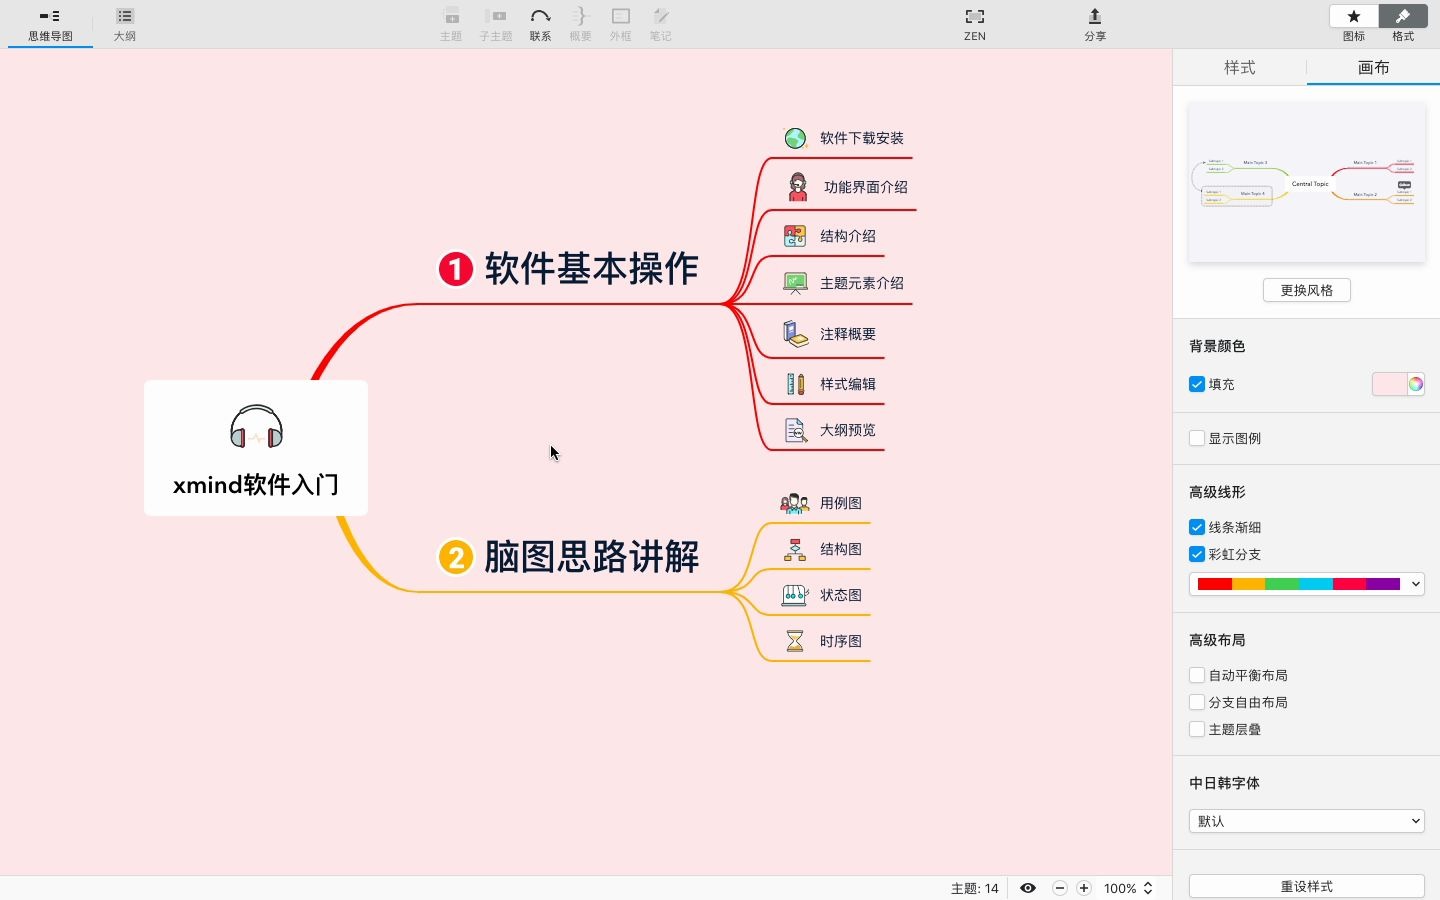The width and height of the screenshot is (1440, 900).
Task: Enable 分支自由布局 checkbox
Action: (1197, 702)
